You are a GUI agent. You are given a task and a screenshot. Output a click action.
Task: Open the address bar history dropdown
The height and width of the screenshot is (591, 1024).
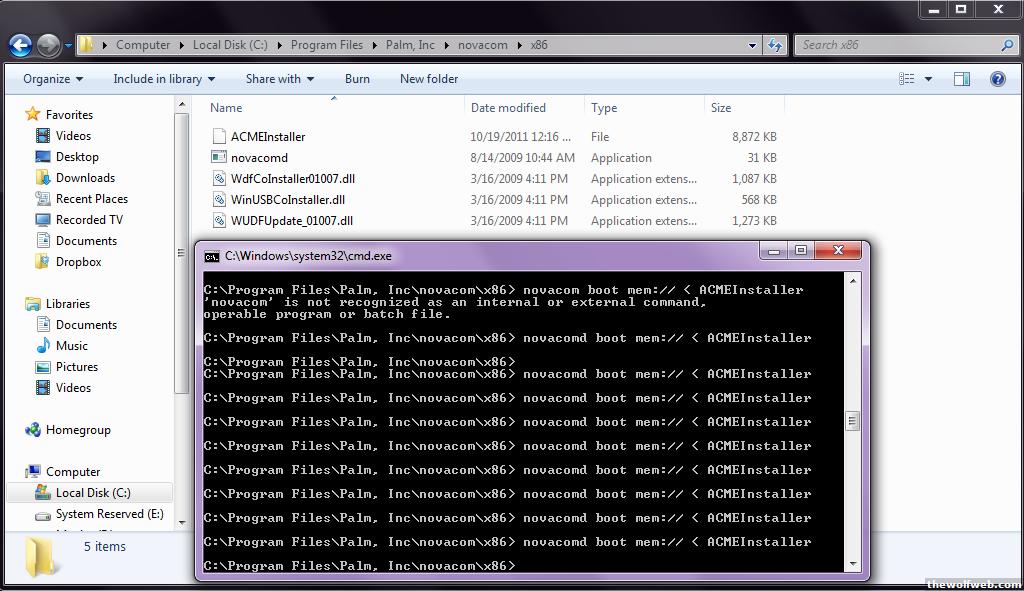[752, 45]
